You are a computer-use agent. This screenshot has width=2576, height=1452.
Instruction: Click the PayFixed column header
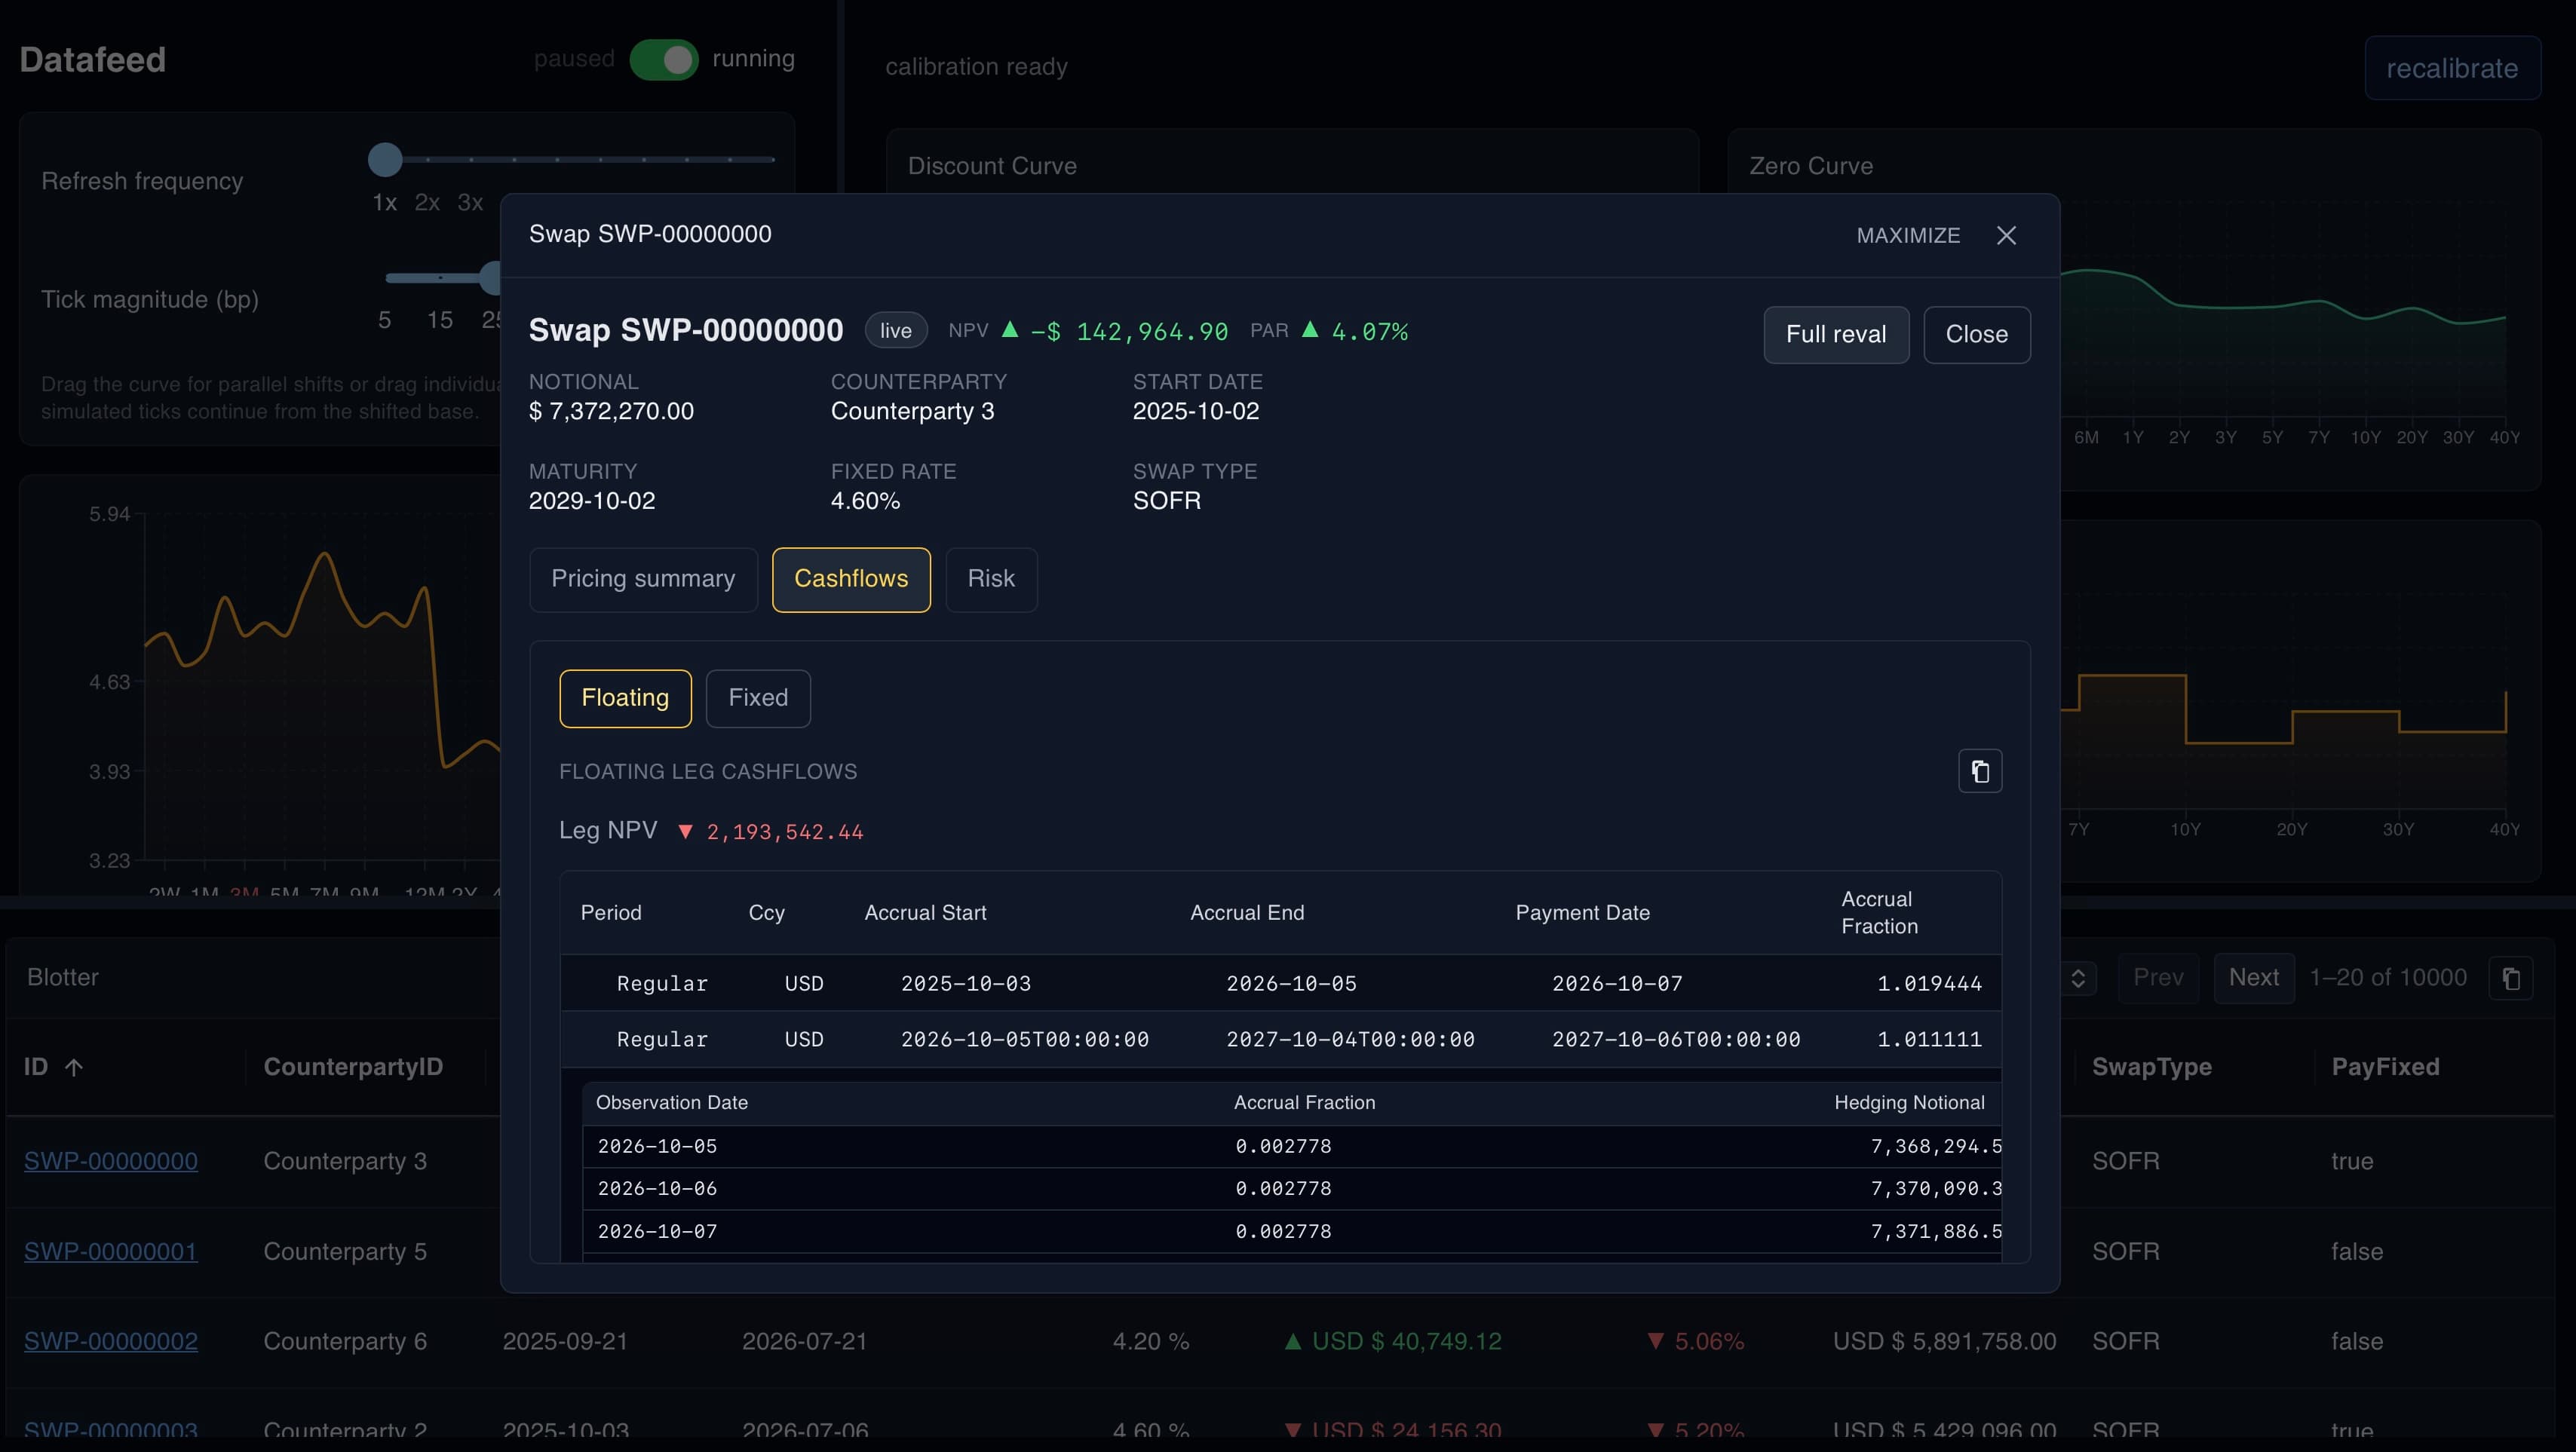tap(2385, 1067)
